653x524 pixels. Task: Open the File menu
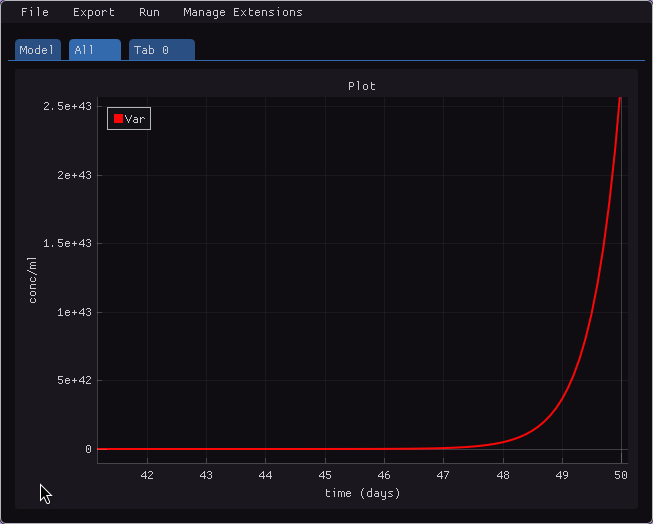[x=34, y=13]
